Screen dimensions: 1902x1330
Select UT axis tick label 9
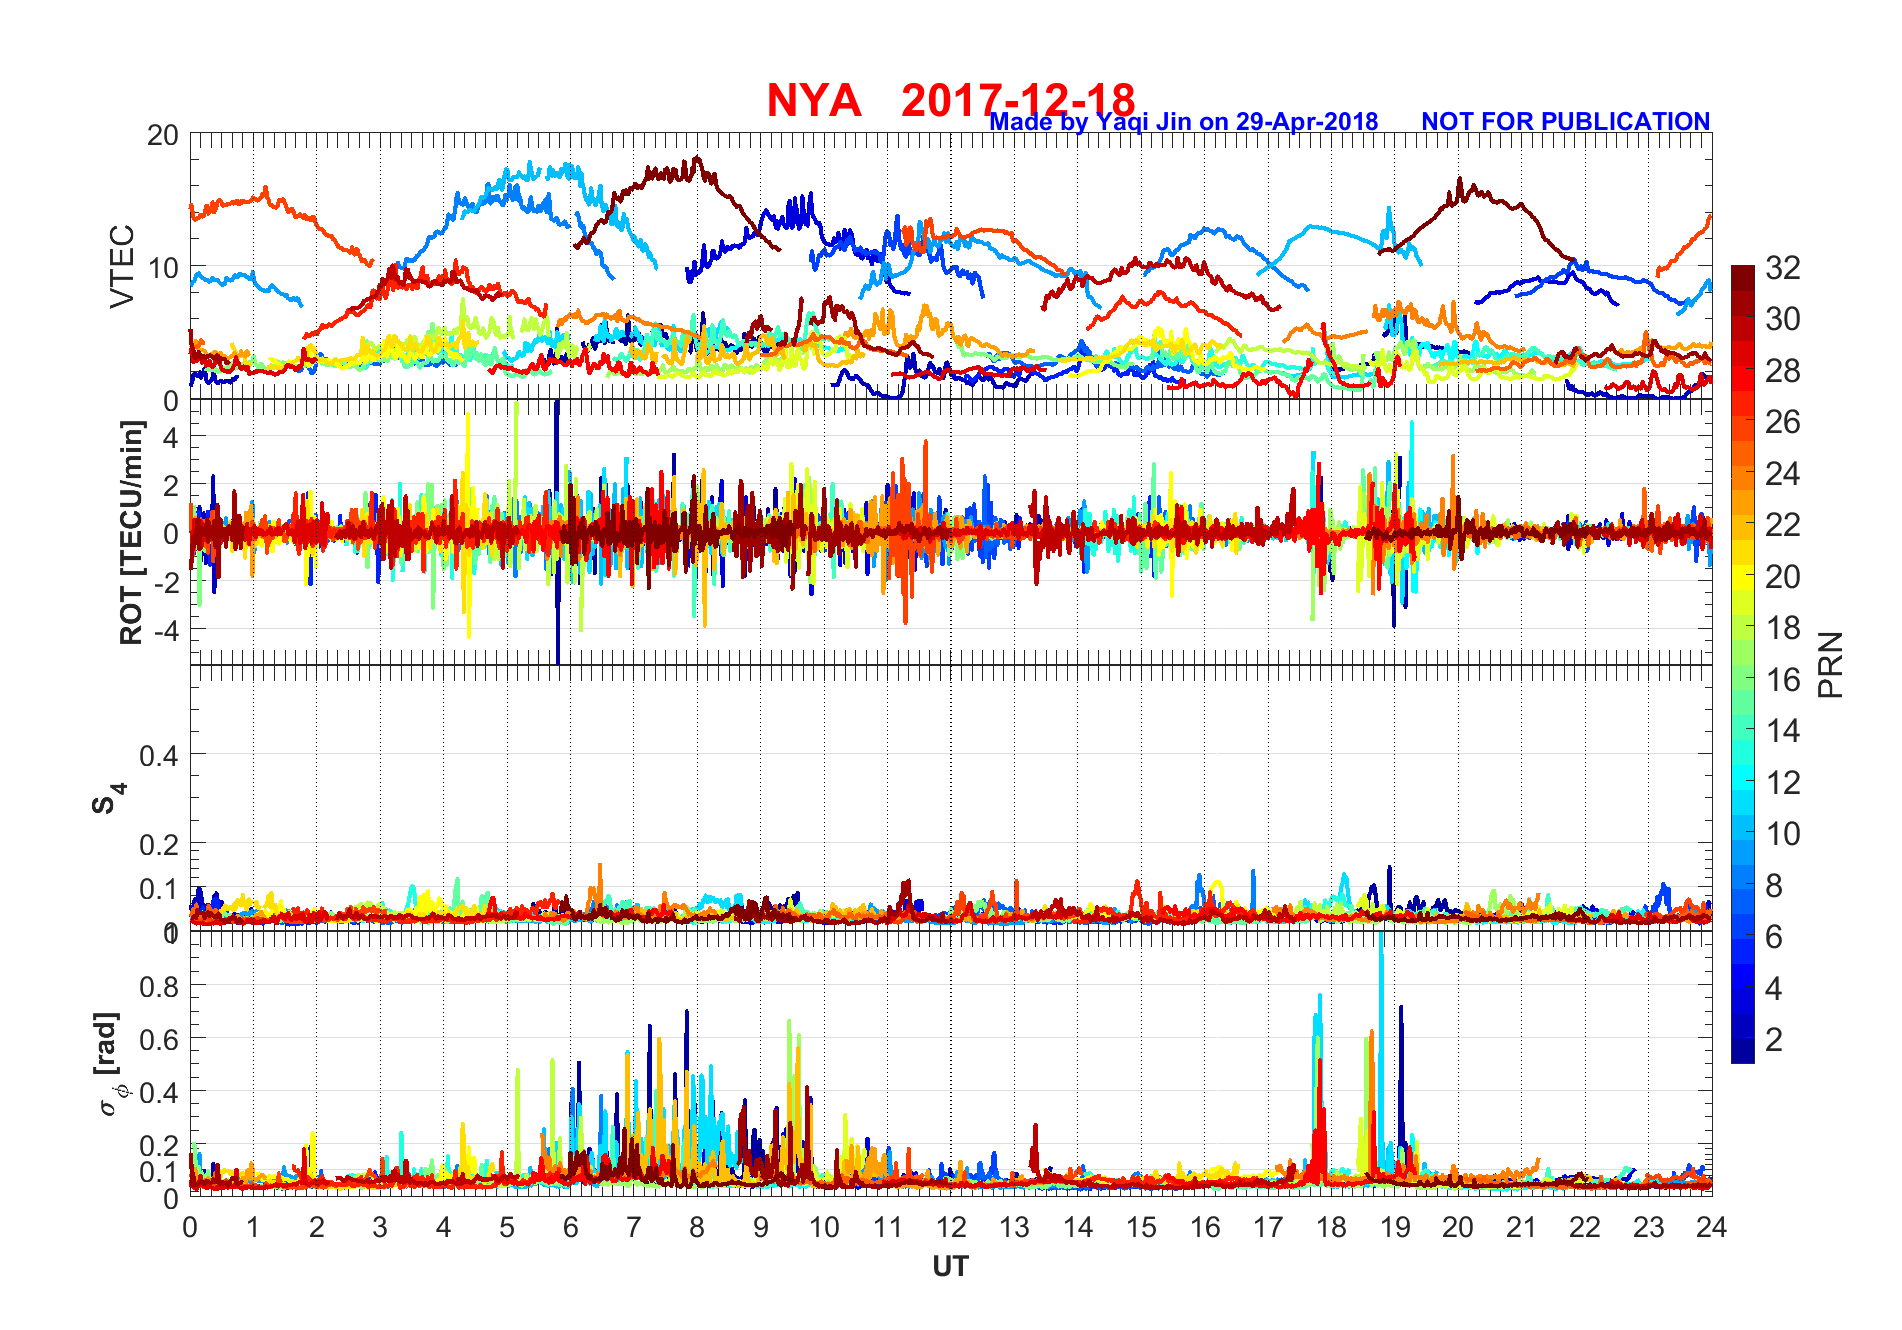pyautogui.click(x=760, y=1227)
